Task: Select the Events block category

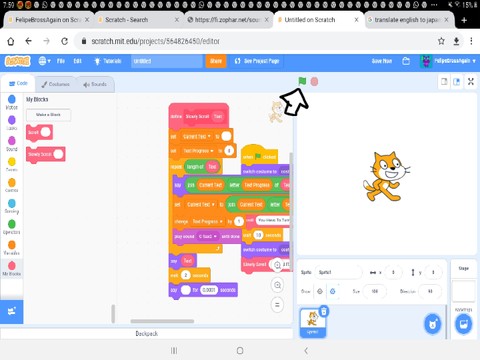Action: (x=12, y=165)
